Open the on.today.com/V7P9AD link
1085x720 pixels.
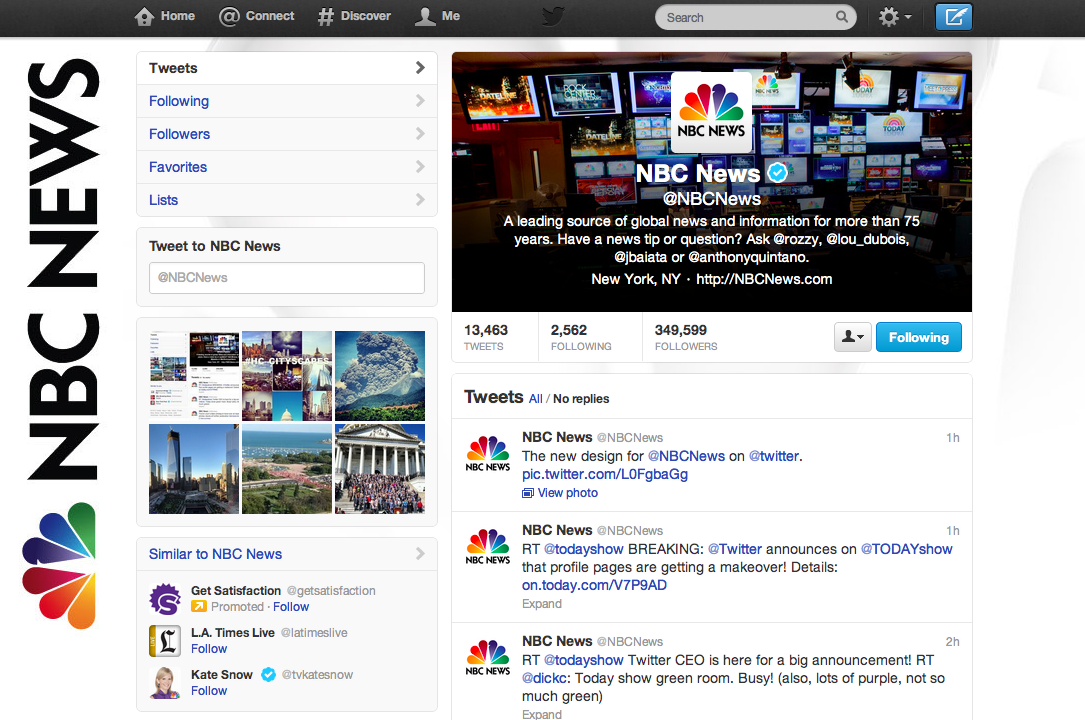[594, 585]
